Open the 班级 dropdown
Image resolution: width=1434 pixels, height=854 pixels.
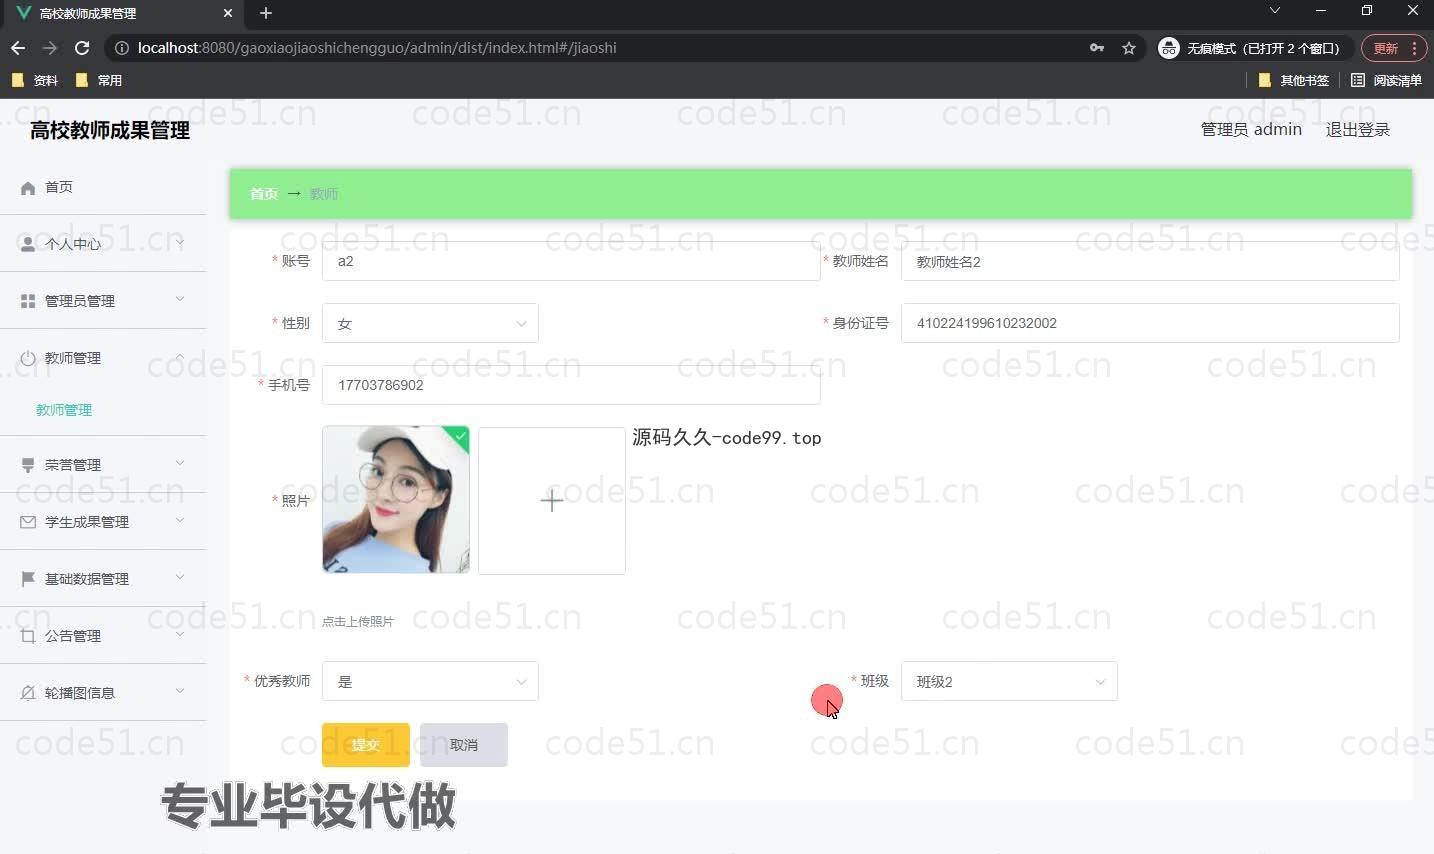pos(1009,682)
